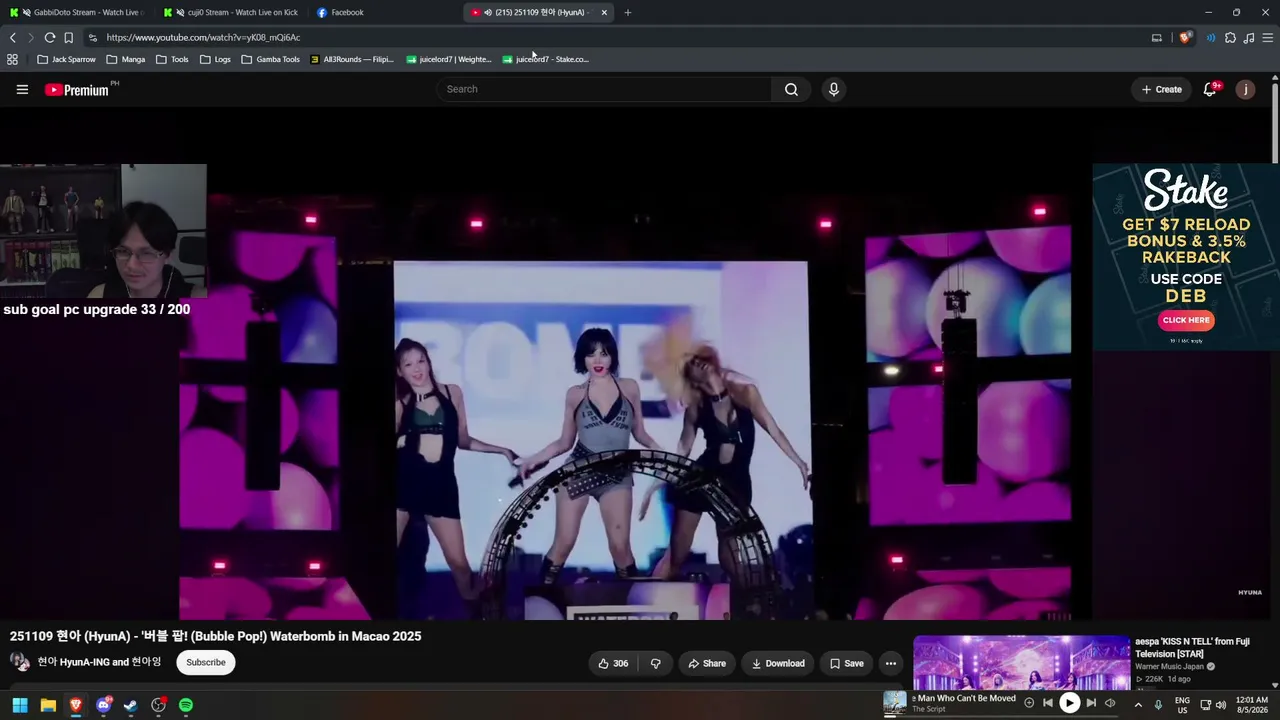Screen dimensions: 1280x720
Task: Go to YouTube Premium home logo
Action: tap(77, 90)
